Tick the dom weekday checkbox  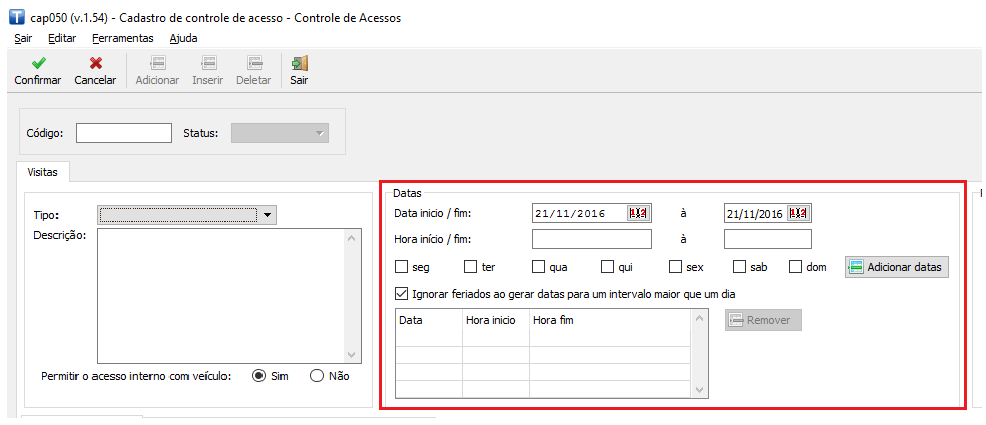point(796,267)
